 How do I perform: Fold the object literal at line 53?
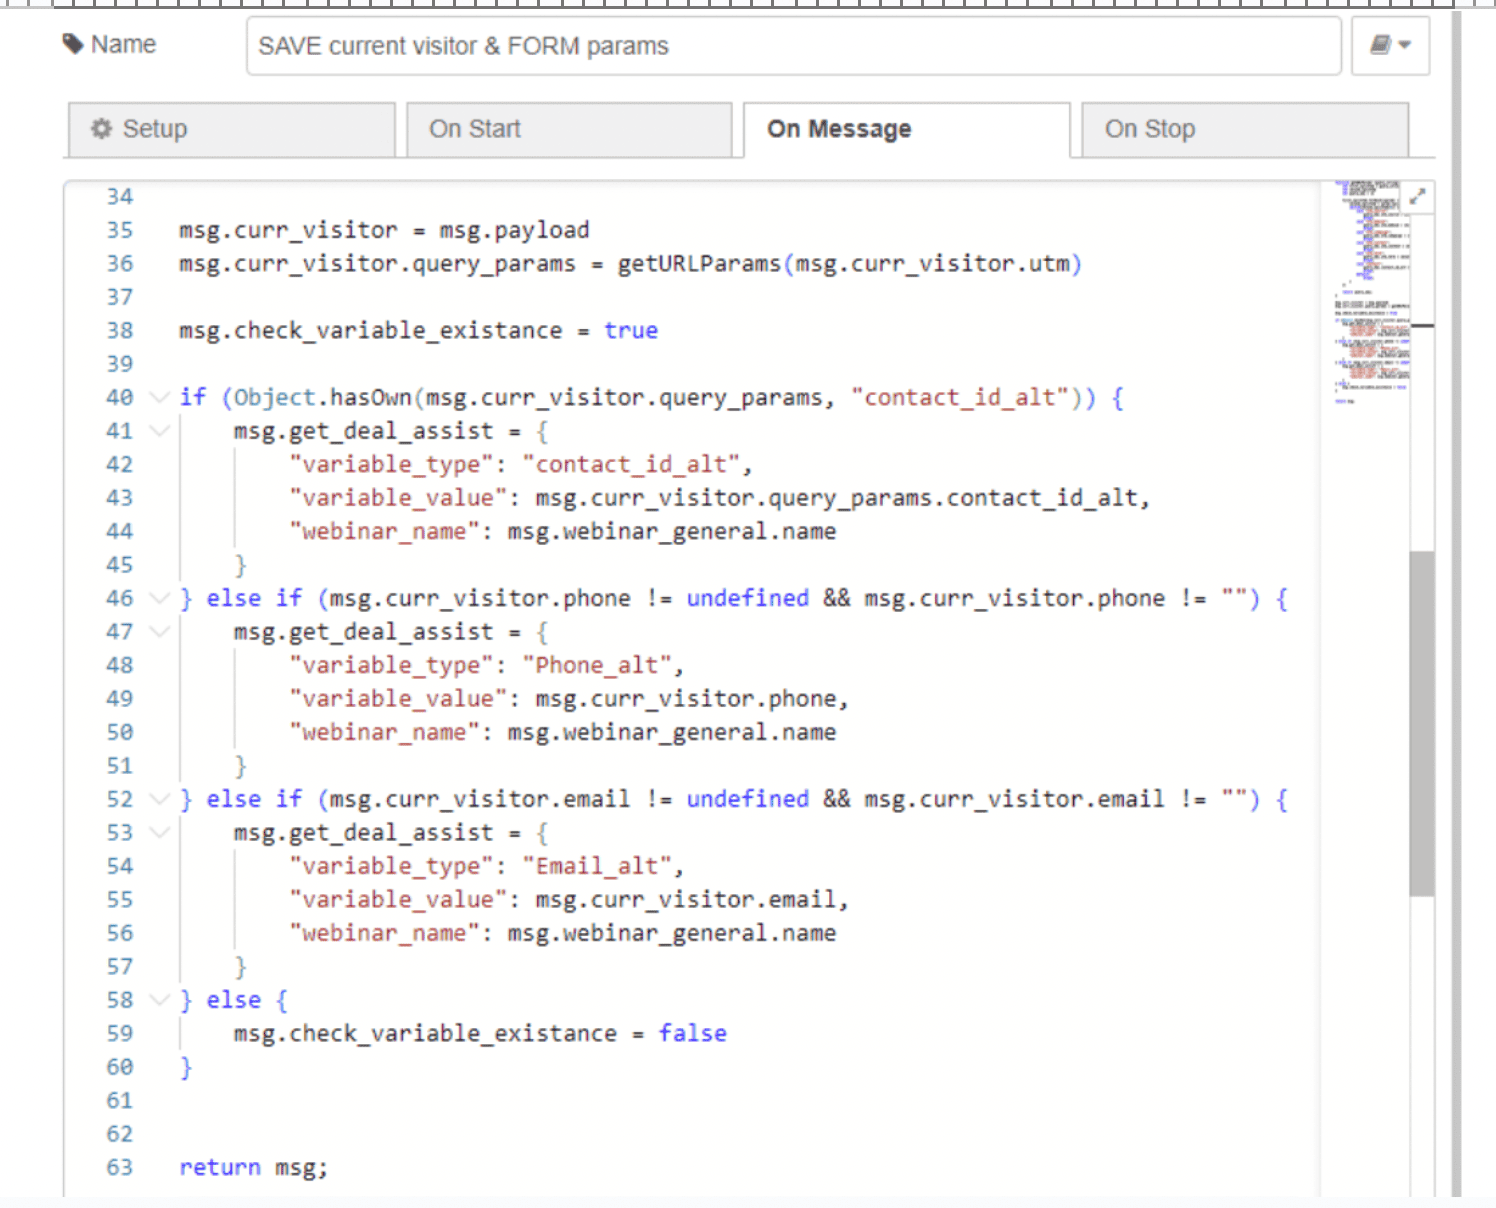159,833
